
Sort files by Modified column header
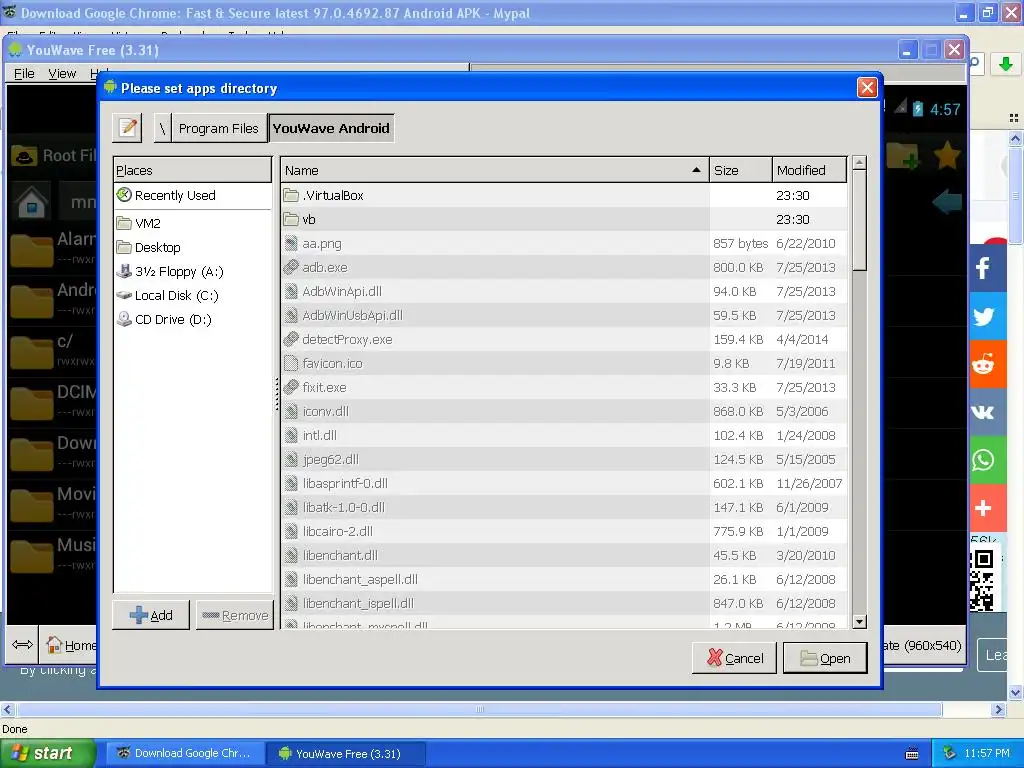(810, 170)
